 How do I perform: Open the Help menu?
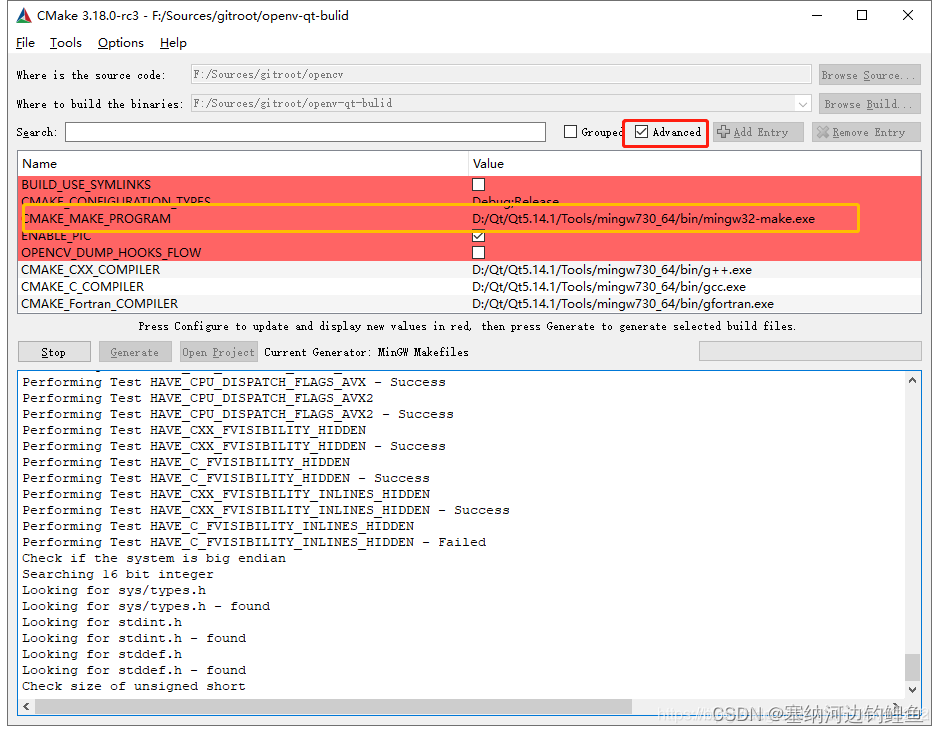pos(173,43)
